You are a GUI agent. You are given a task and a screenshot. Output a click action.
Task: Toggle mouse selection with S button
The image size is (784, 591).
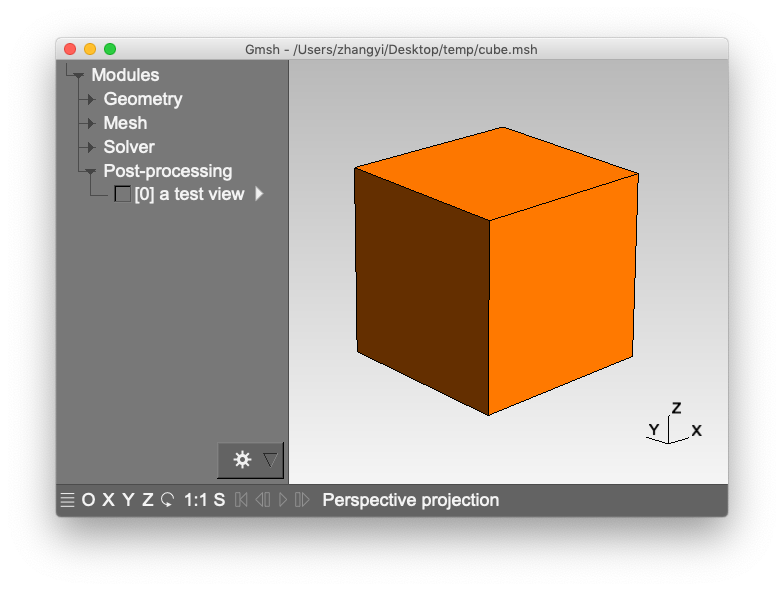click(219, 500)
